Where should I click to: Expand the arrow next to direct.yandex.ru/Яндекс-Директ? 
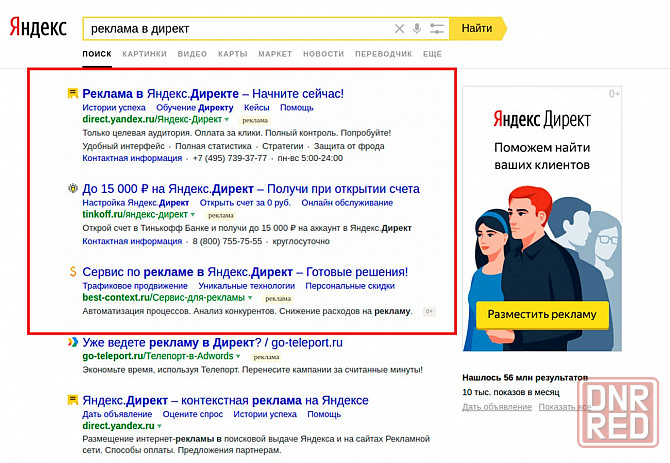(227, 119)
